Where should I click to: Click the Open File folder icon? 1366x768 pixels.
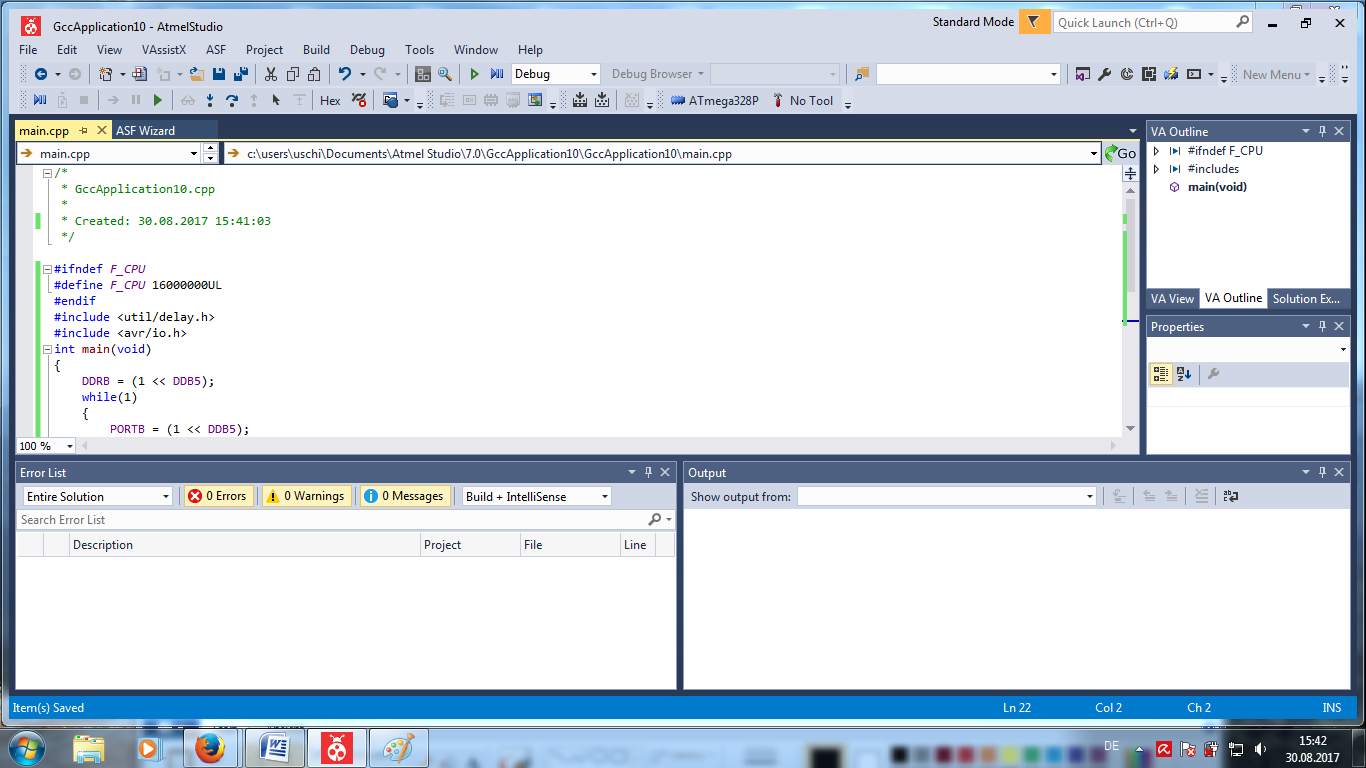[197, 74]
